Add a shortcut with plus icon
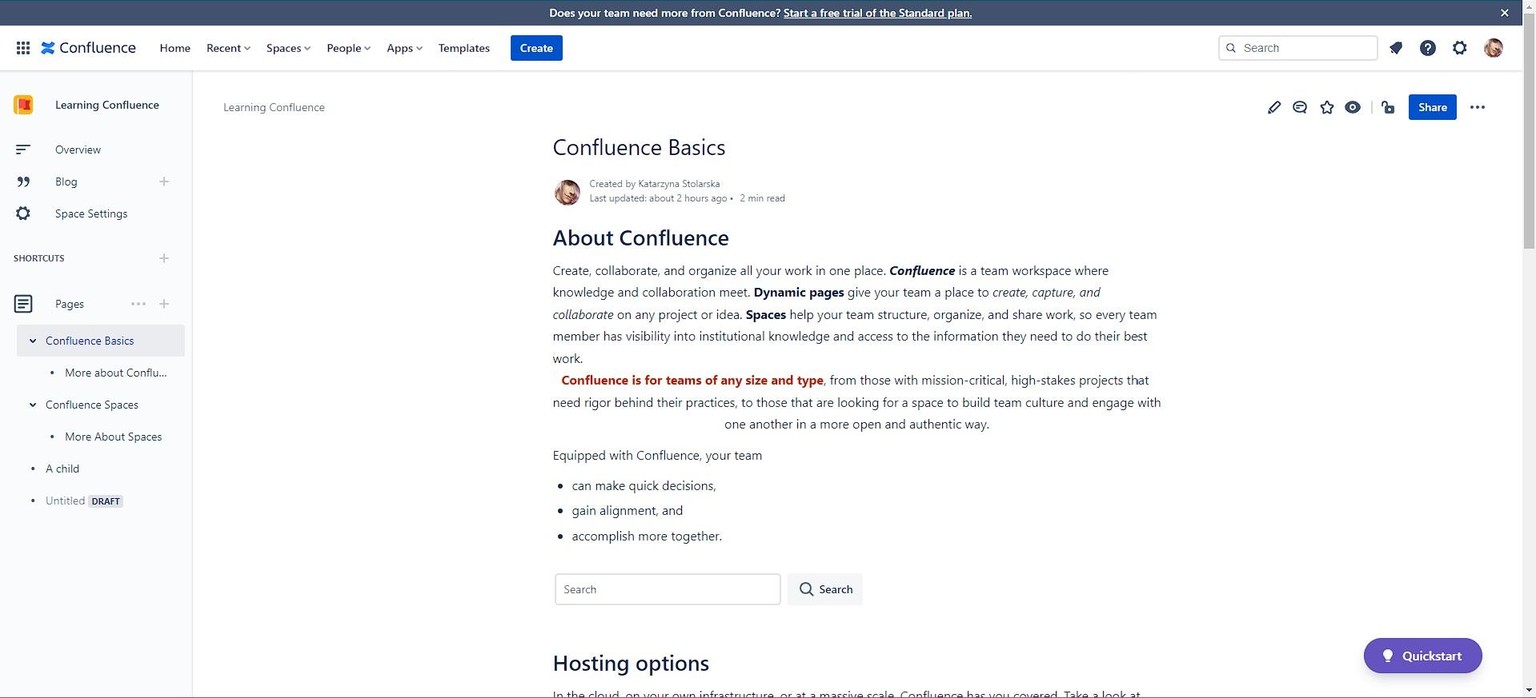1536x698 pixels. coord(164,258)
